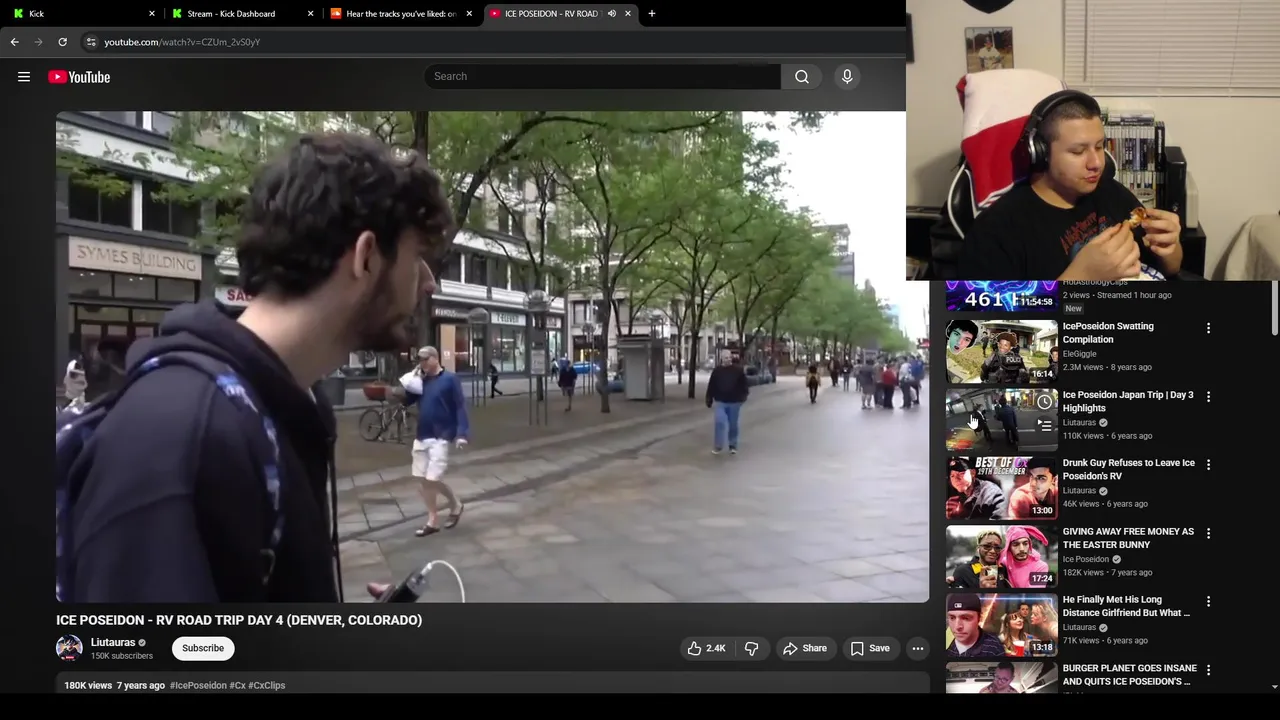Viewport: 1280px width, 720px height.
Task: Focus the YouTube search field
Action: 603,77
